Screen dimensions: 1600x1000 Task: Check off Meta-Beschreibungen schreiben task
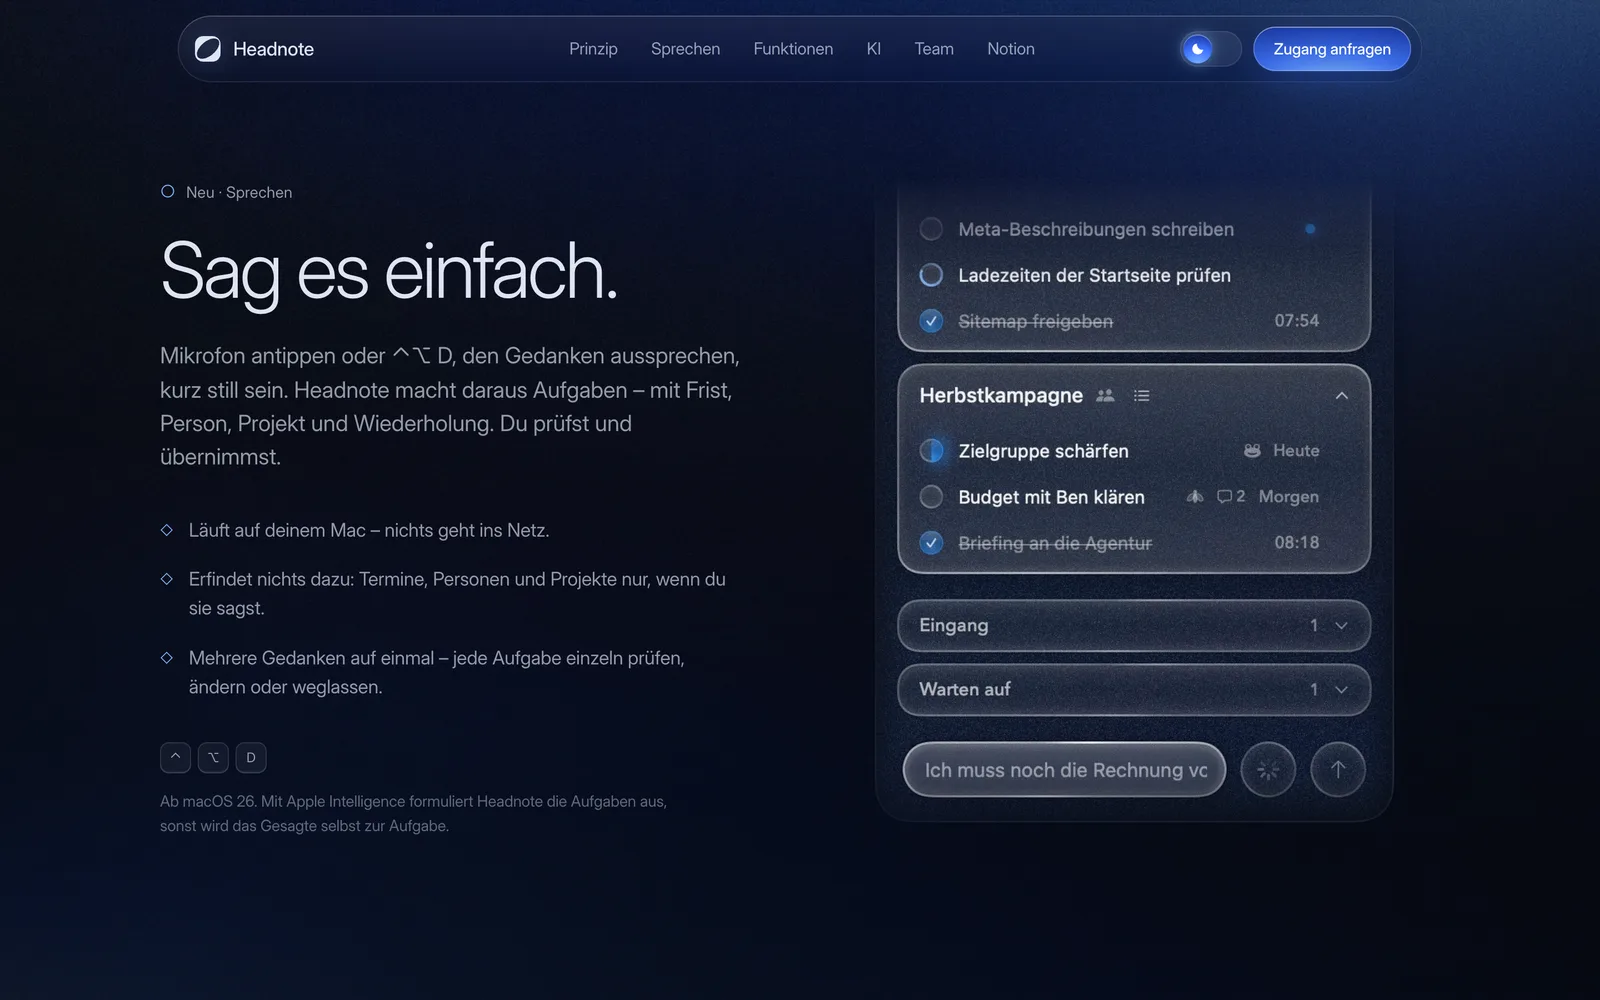click(x=931, y=229)
